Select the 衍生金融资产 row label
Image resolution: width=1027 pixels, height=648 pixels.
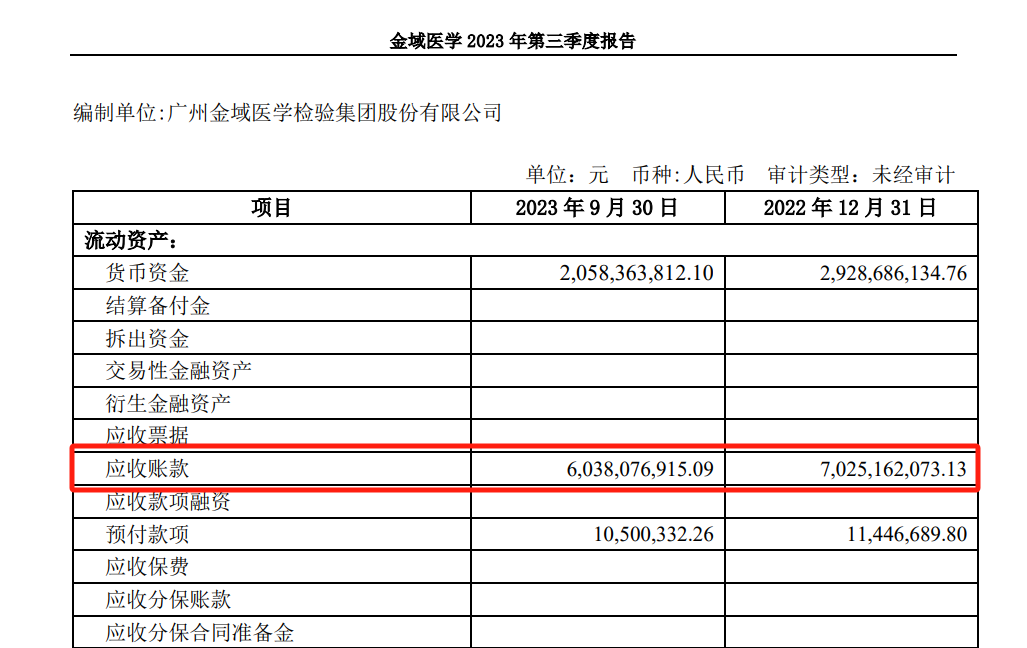pos(168,404)
